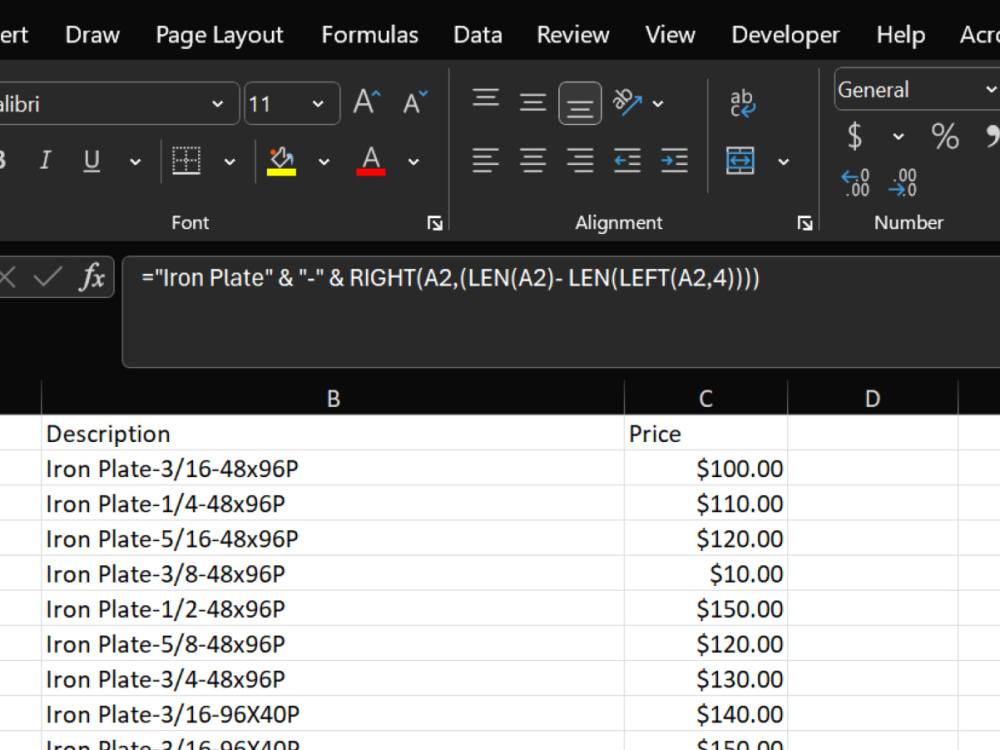Increase the indent
Viewport: 1000px width, 750px height.
(674, 160)
